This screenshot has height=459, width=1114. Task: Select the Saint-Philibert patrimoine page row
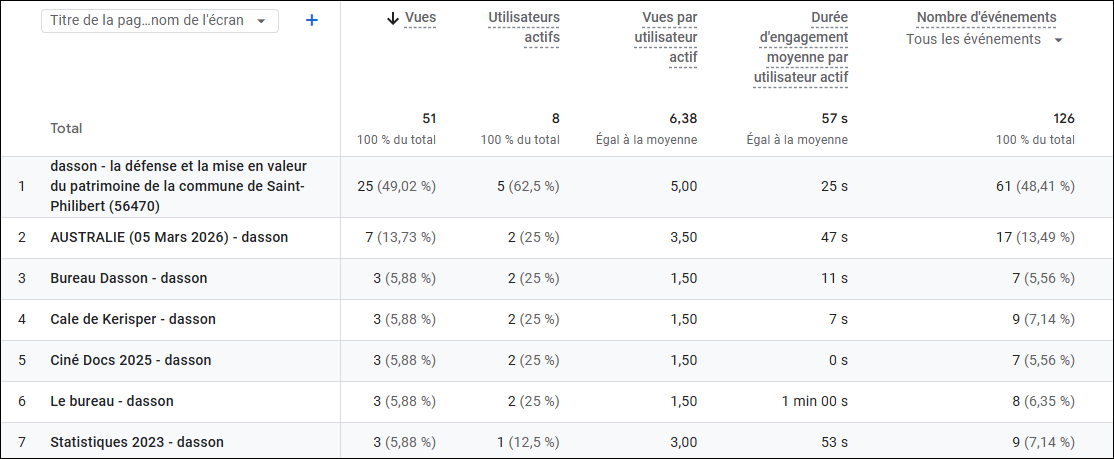point(179,186)
